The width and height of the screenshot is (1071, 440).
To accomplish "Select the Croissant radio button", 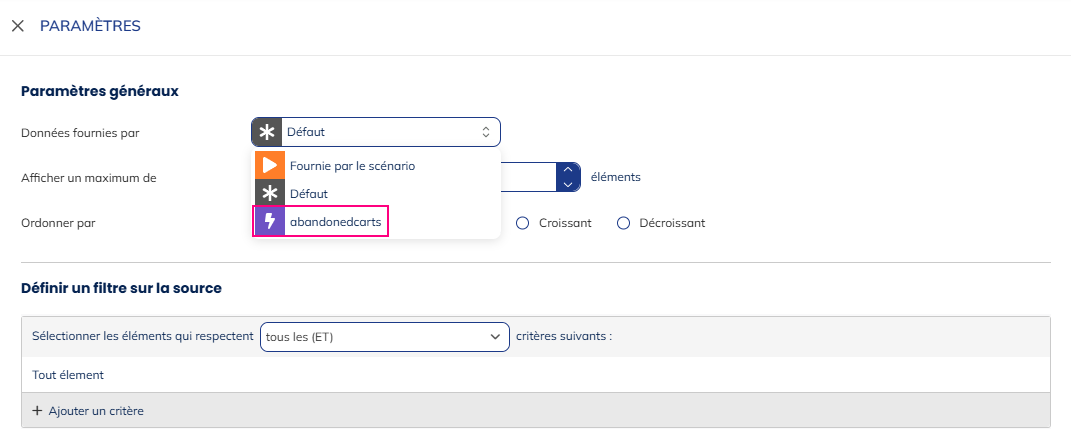I will click(x=522, y=223).
